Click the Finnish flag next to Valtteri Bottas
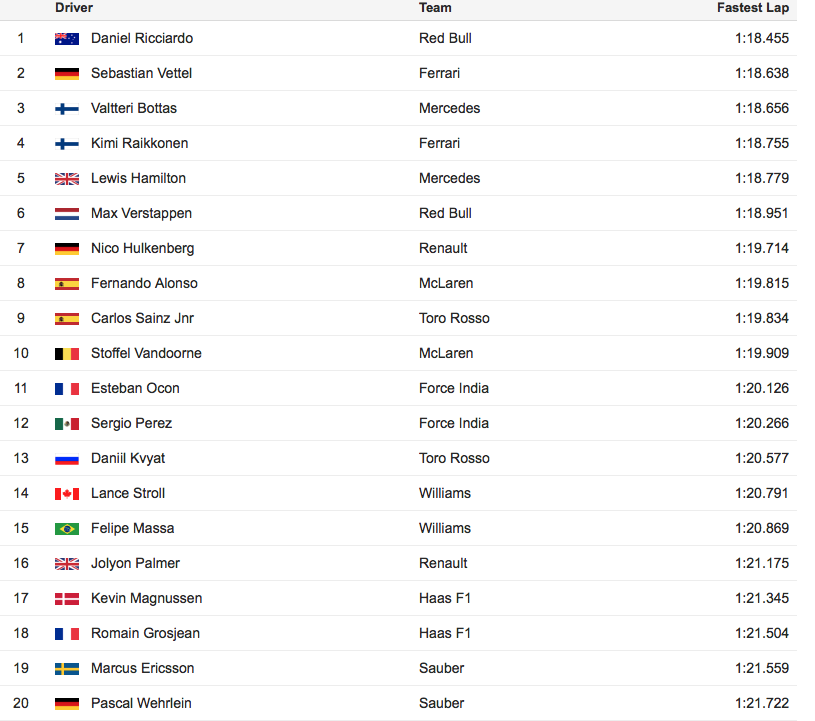Image resolution: width=815 pixels, height=721 pixels. coord(67,109)
